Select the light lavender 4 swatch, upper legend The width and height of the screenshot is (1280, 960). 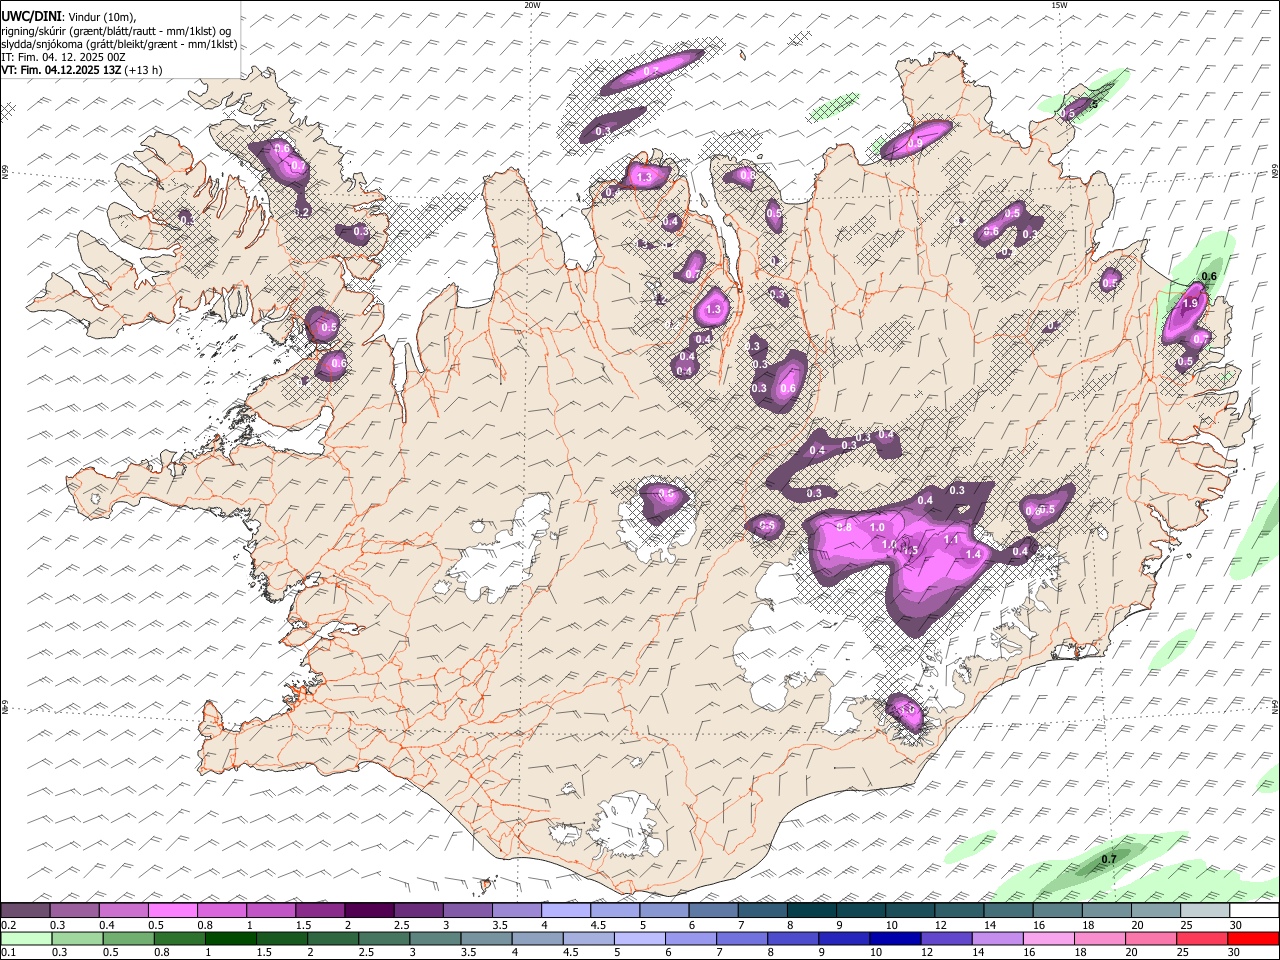coord(566,910)
